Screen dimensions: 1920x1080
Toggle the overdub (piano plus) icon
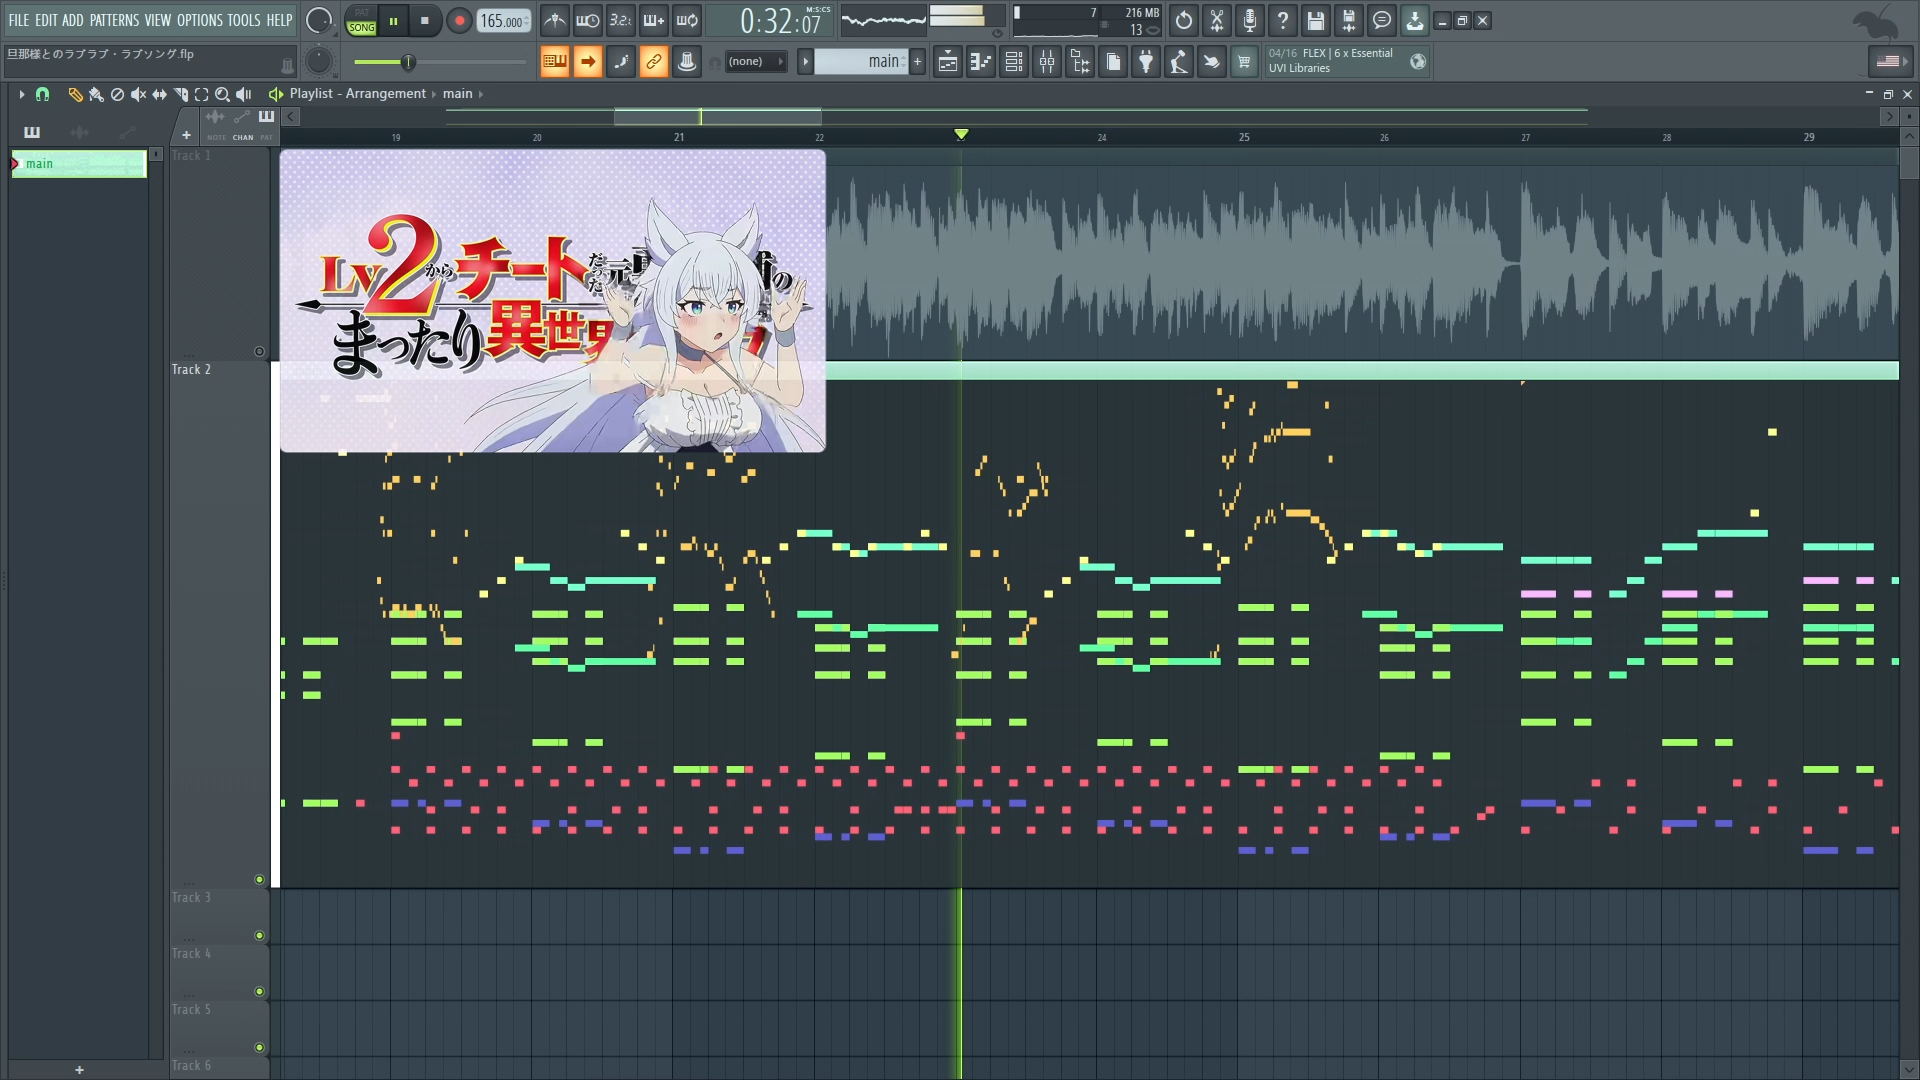[654, 20]
